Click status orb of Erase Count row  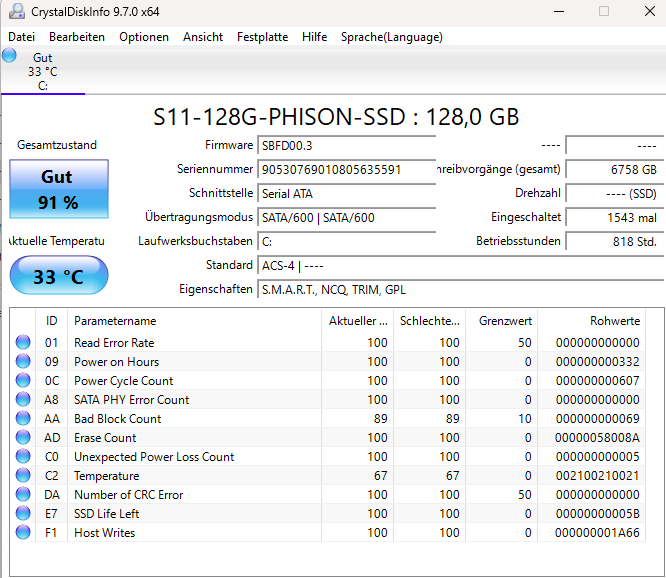23,437
